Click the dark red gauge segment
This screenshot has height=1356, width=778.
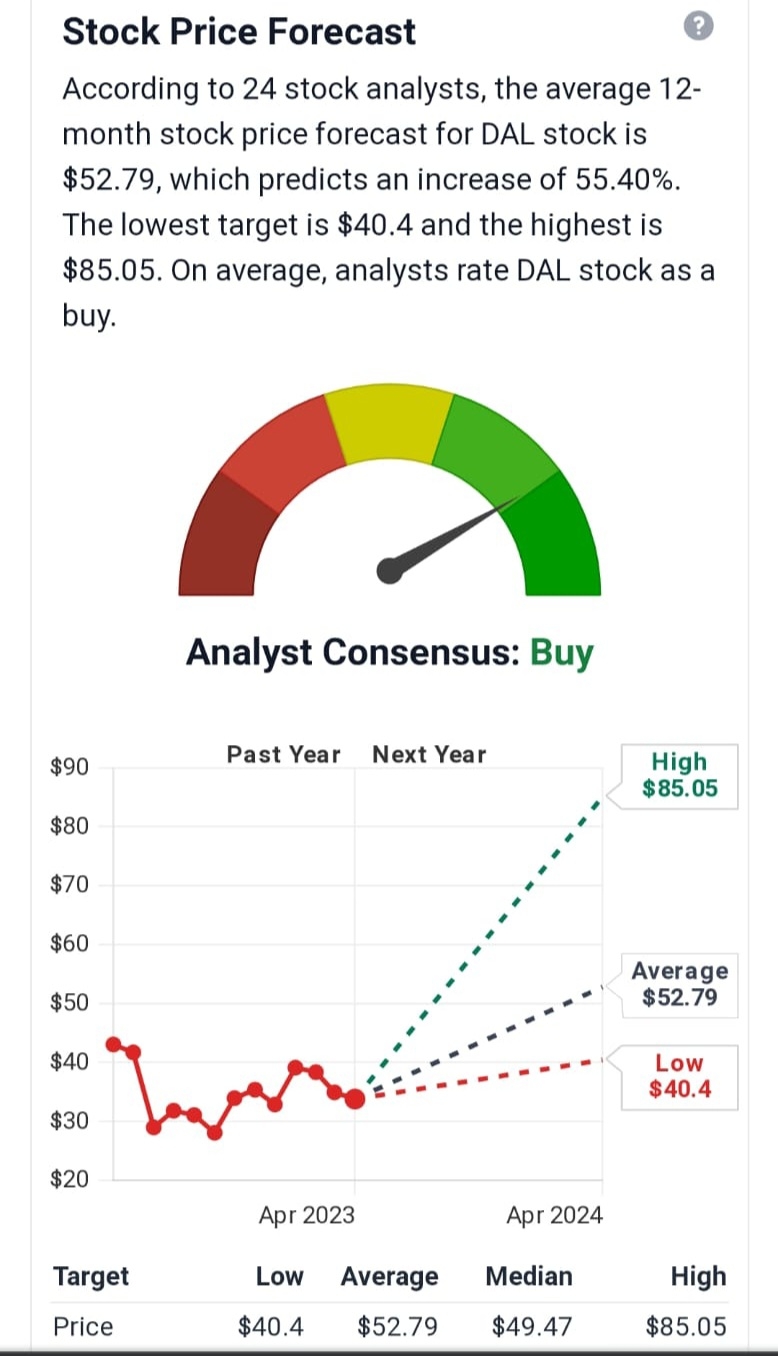tap(226, 536)
